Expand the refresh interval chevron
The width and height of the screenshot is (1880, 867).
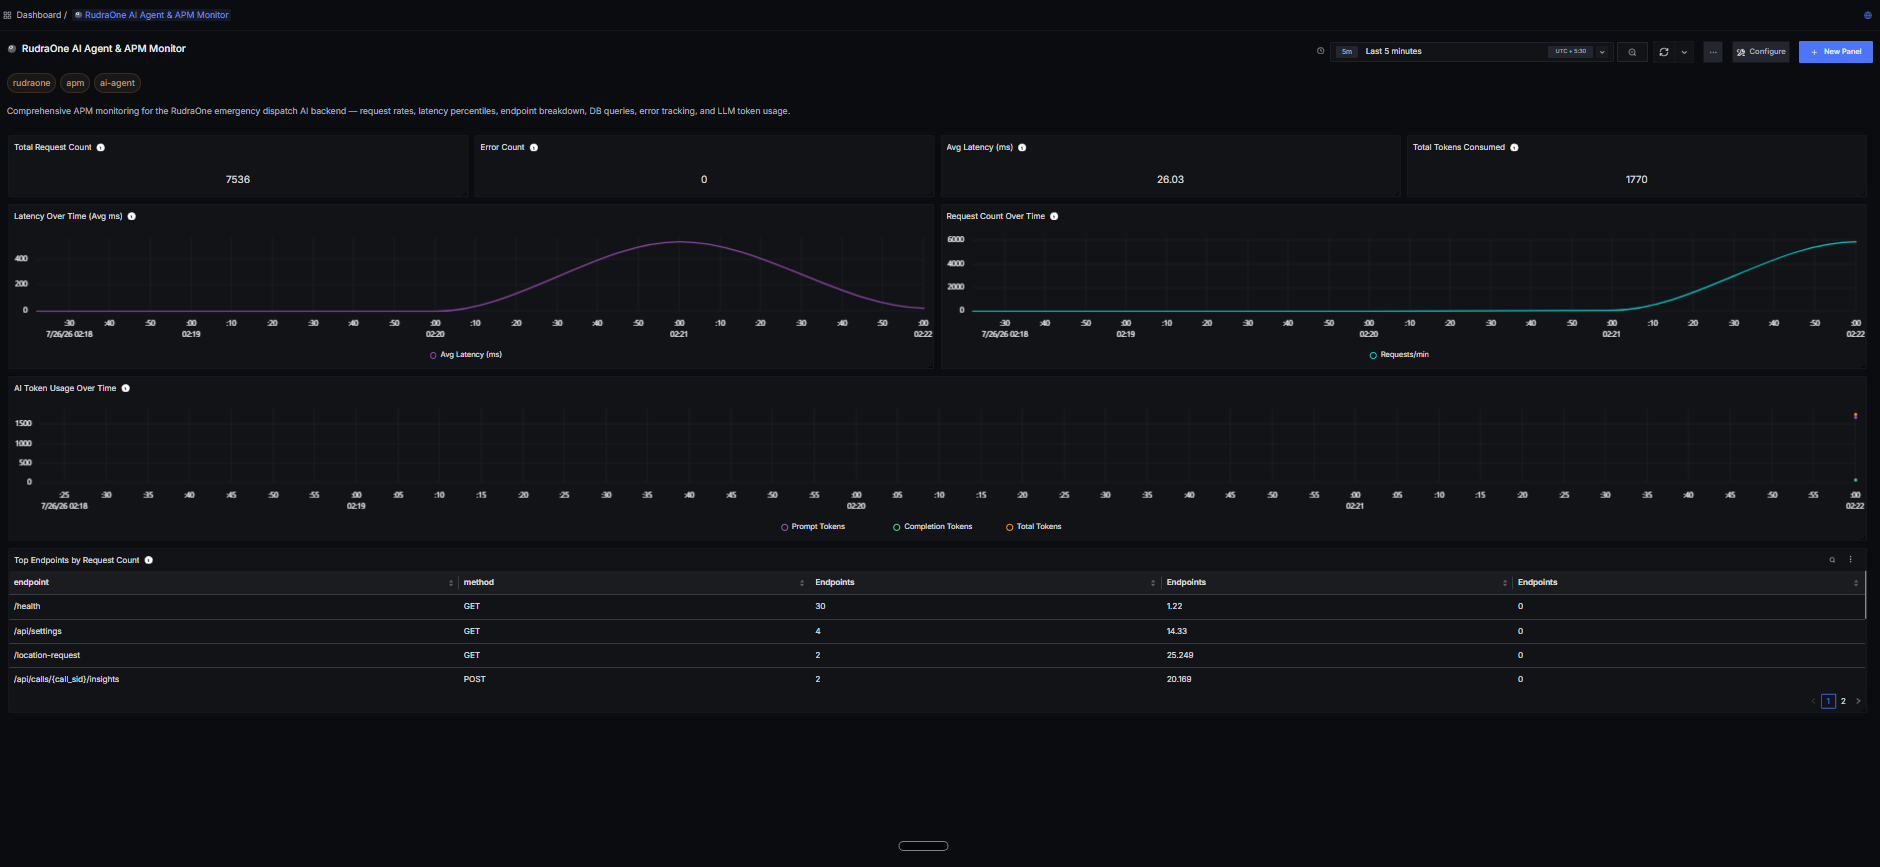point(1684,52)
